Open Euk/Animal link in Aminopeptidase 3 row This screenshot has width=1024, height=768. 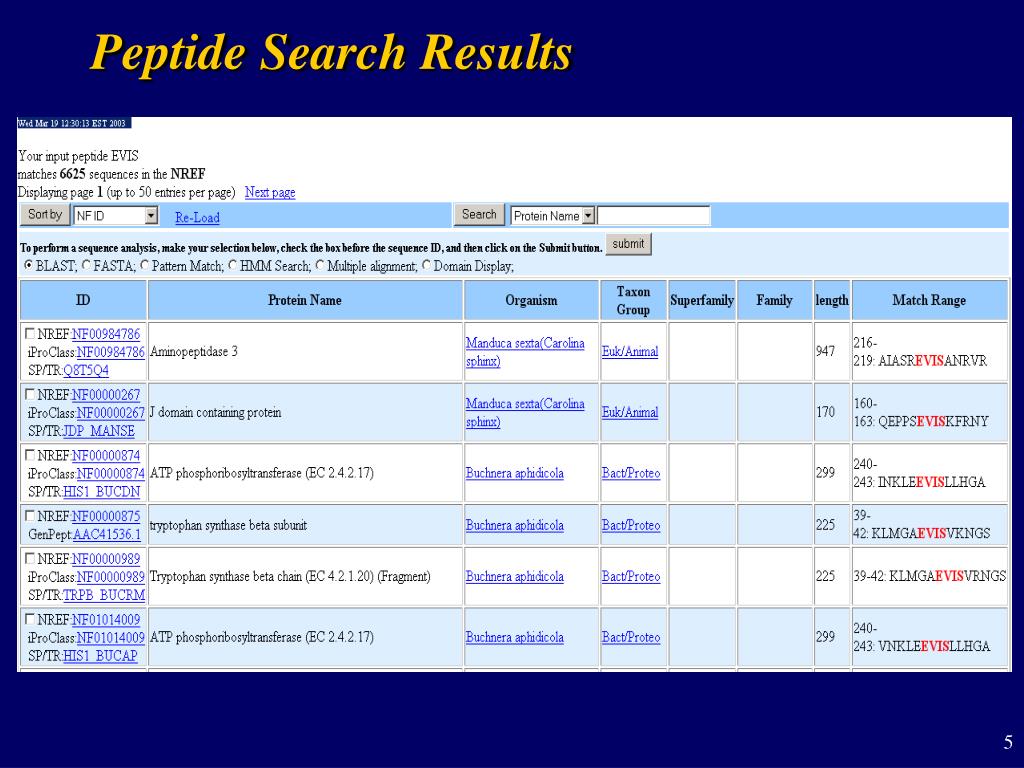(630, 351)
